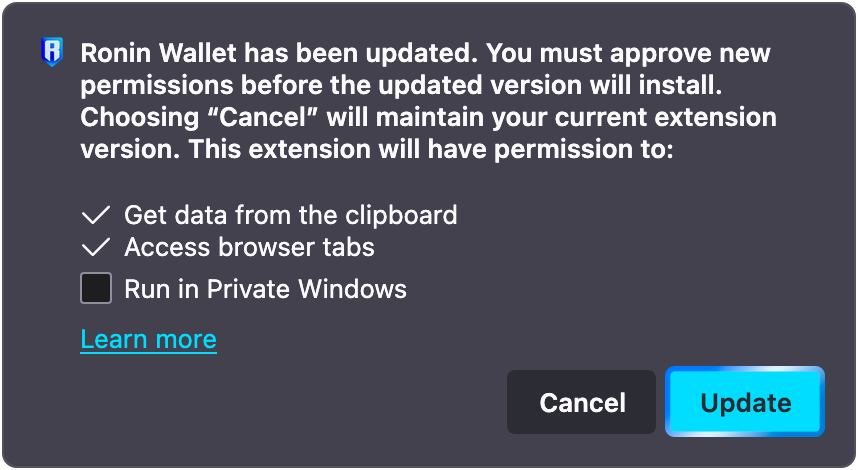The image size is (858, 470).
Task: Click the checkmark beside Access browser tabs
Action: click(x=96, y=247)
